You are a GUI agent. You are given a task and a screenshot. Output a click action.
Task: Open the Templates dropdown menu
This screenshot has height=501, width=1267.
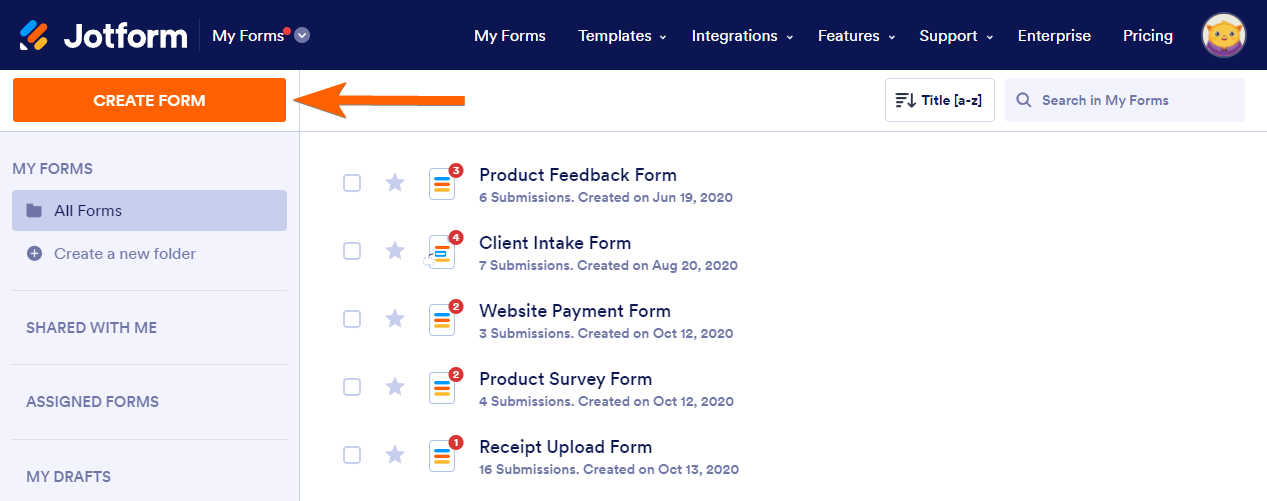(x=621, y=36)
